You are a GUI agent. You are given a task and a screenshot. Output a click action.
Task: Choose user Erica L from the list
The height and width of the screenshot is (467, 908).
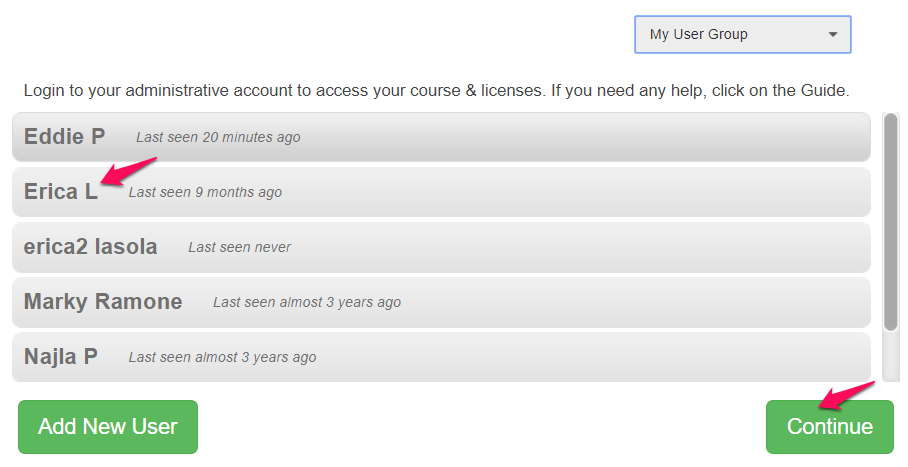(x=441, y=192)
